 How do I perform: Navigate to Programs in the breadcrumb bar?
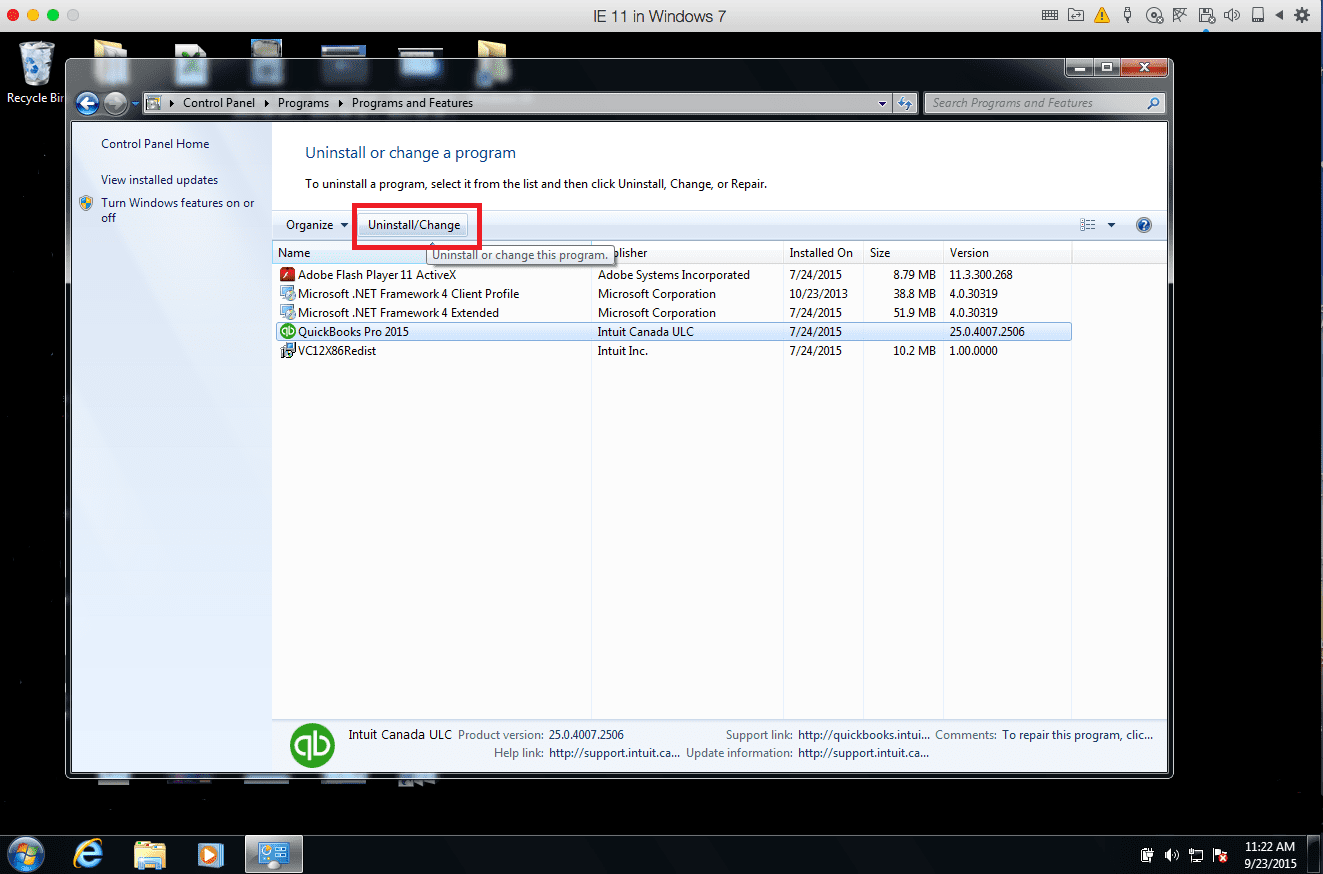(303, 102)
